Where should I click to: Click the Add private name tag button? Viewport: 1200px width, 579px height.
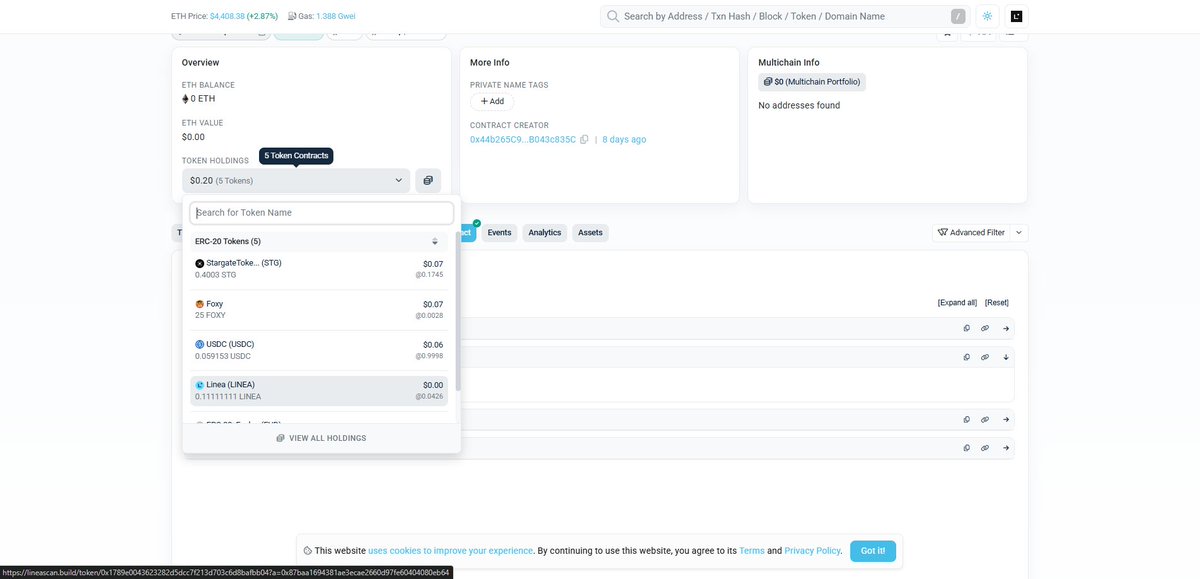click(492, 101)
